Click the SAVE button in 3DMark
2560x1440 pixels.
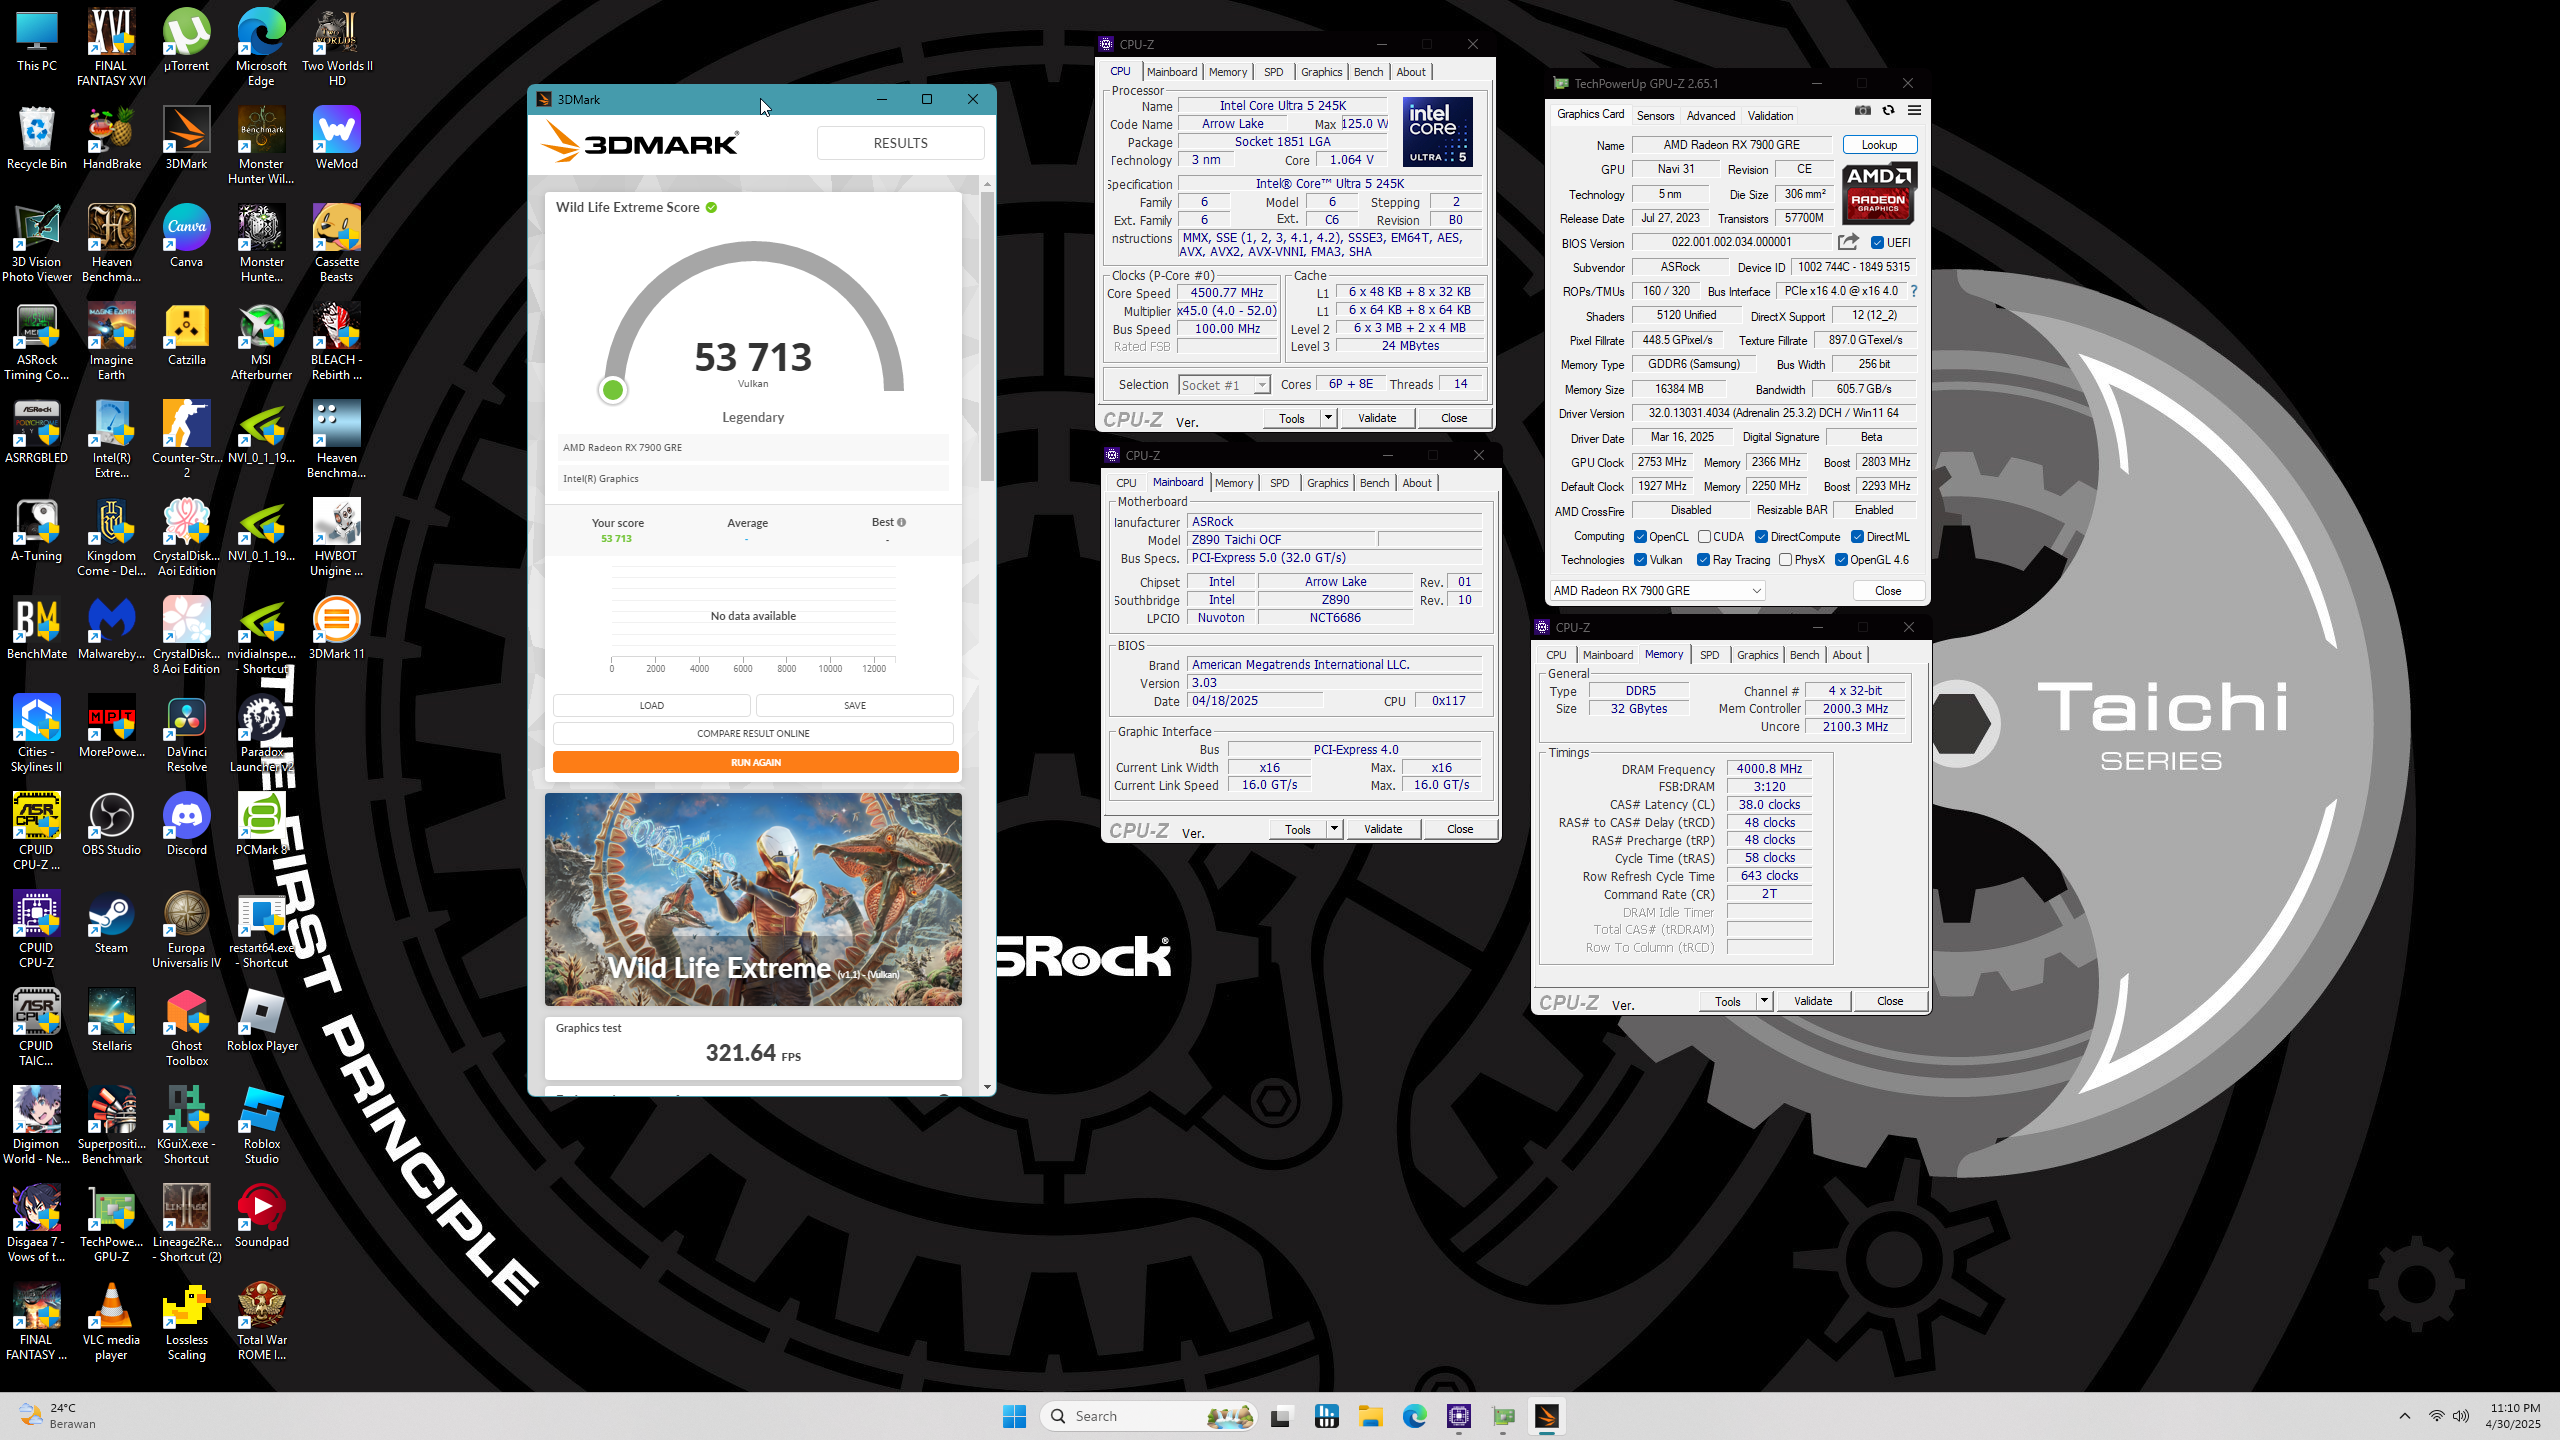(x=854, y=705)
